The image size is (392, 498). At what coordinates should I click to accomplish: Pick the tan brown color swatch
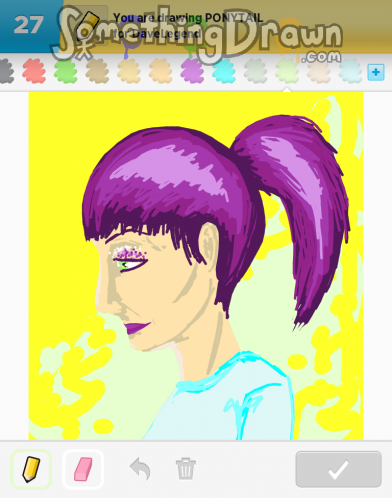tap(97, 71)
